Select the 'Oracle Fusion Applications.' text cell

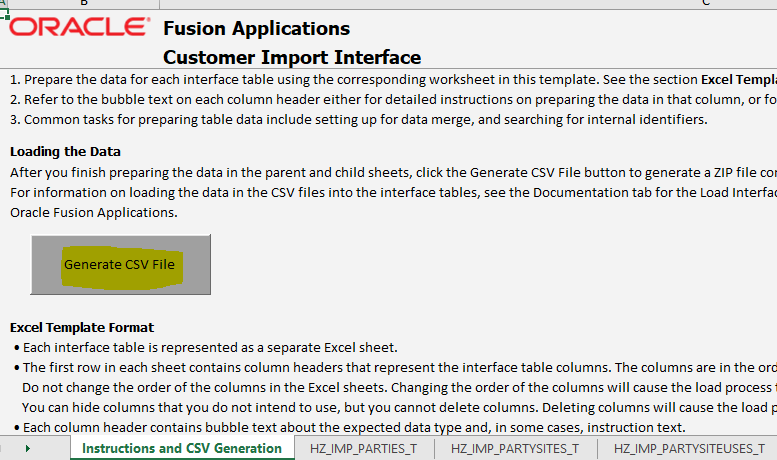click(x=94, y=213)
